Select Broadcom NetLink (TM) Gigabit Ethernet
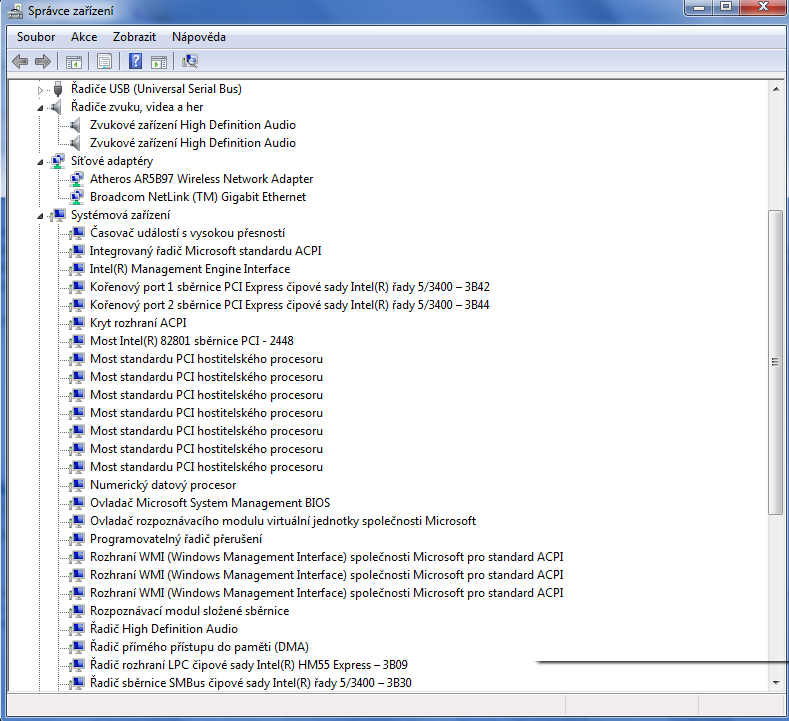Viewport: 789px width, 721px height. coord(198,197)
